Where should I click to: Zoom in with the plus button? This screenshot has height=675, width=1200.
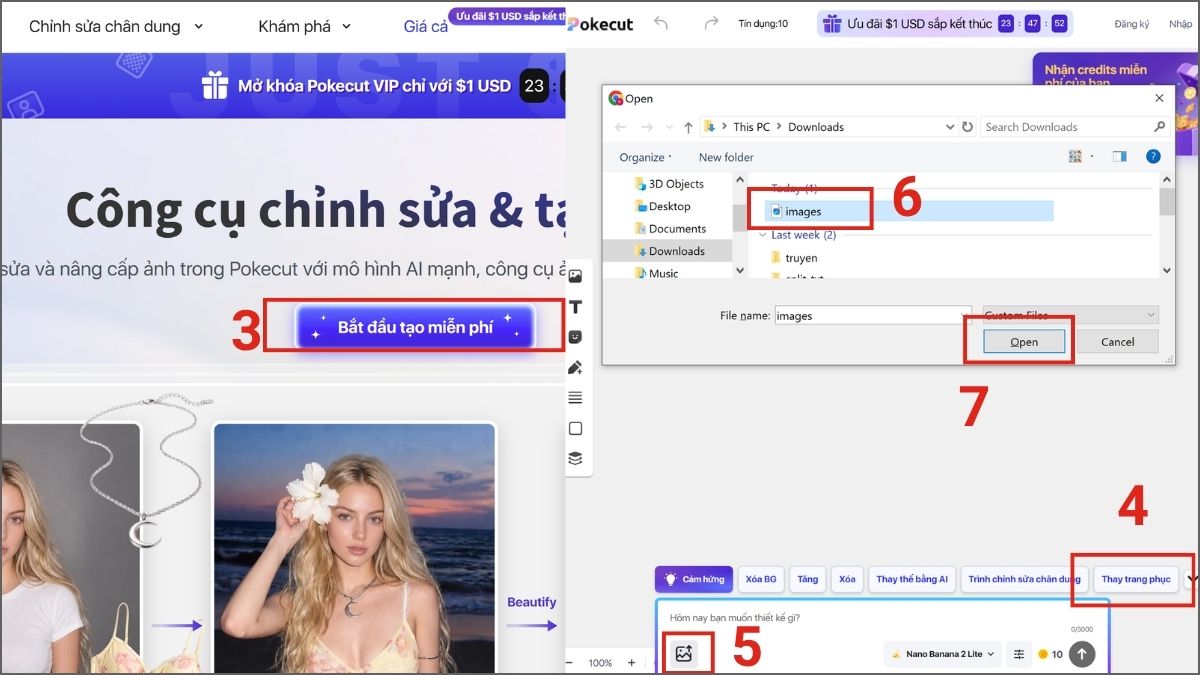point(631,662)
